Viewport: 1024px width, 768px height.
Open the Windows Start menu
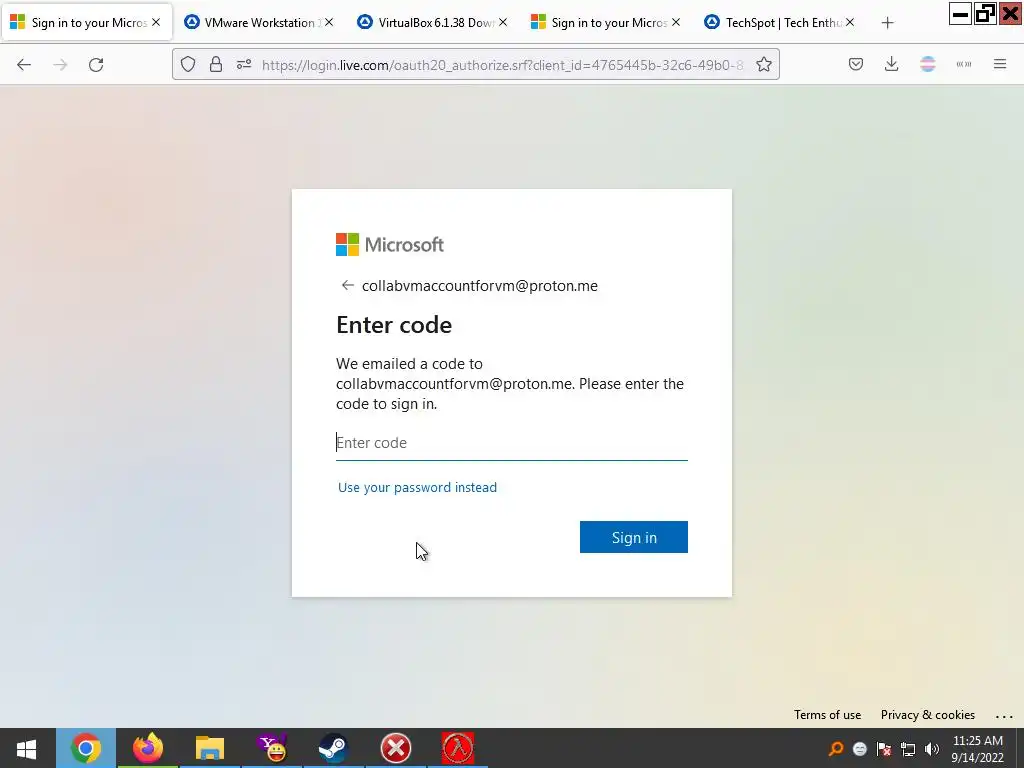26,748
